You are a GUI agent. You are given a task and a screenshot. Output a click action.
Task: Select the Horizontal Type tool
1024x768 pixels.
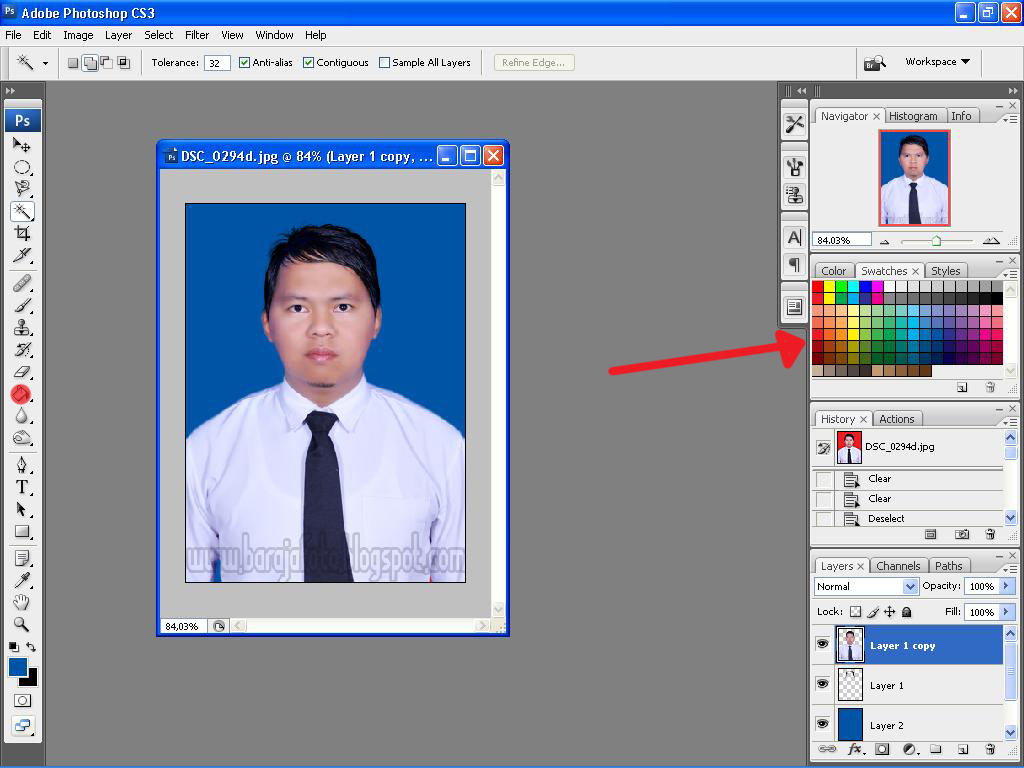[x=22, y=488]
